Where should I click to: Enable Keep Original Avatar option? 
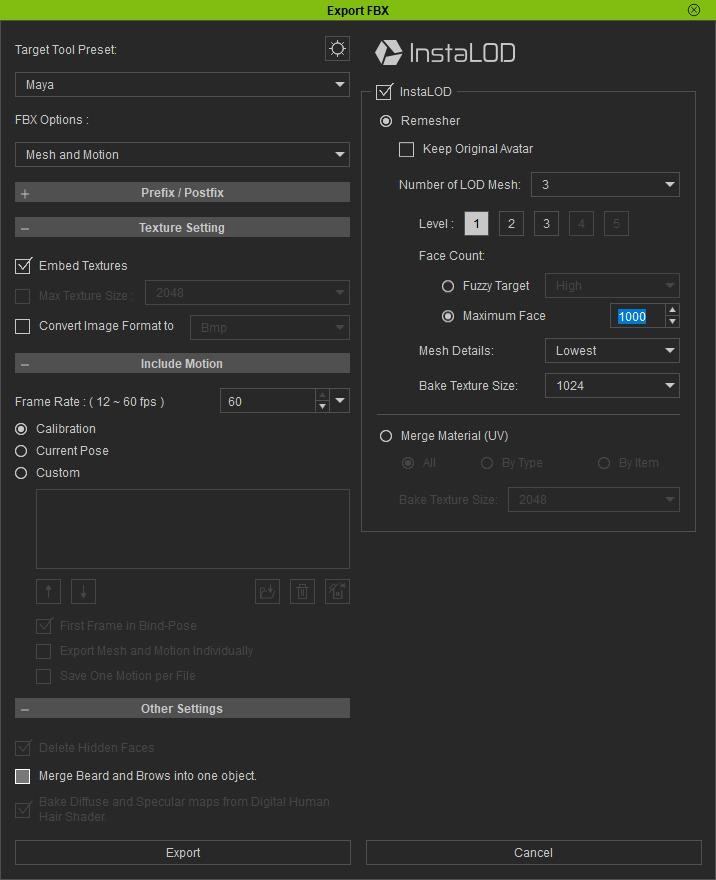click(406, 149)
